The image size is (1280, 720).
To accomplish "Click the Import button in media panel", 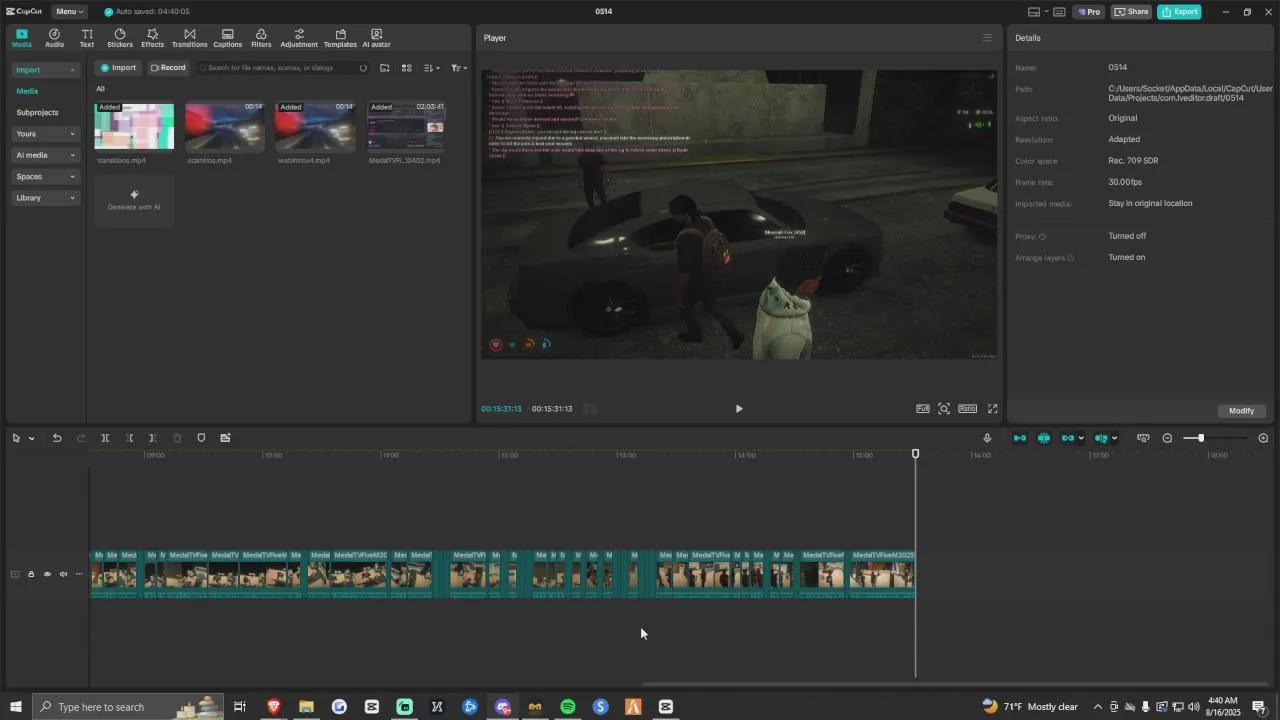I will [118, 68].
